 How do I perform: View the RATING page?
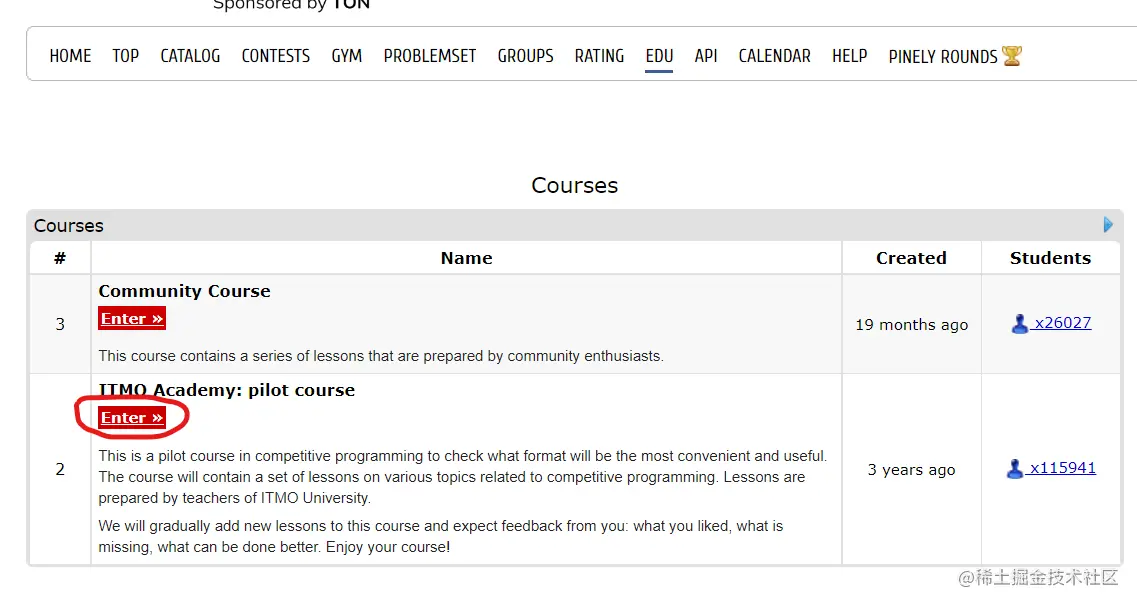[599, 56]
